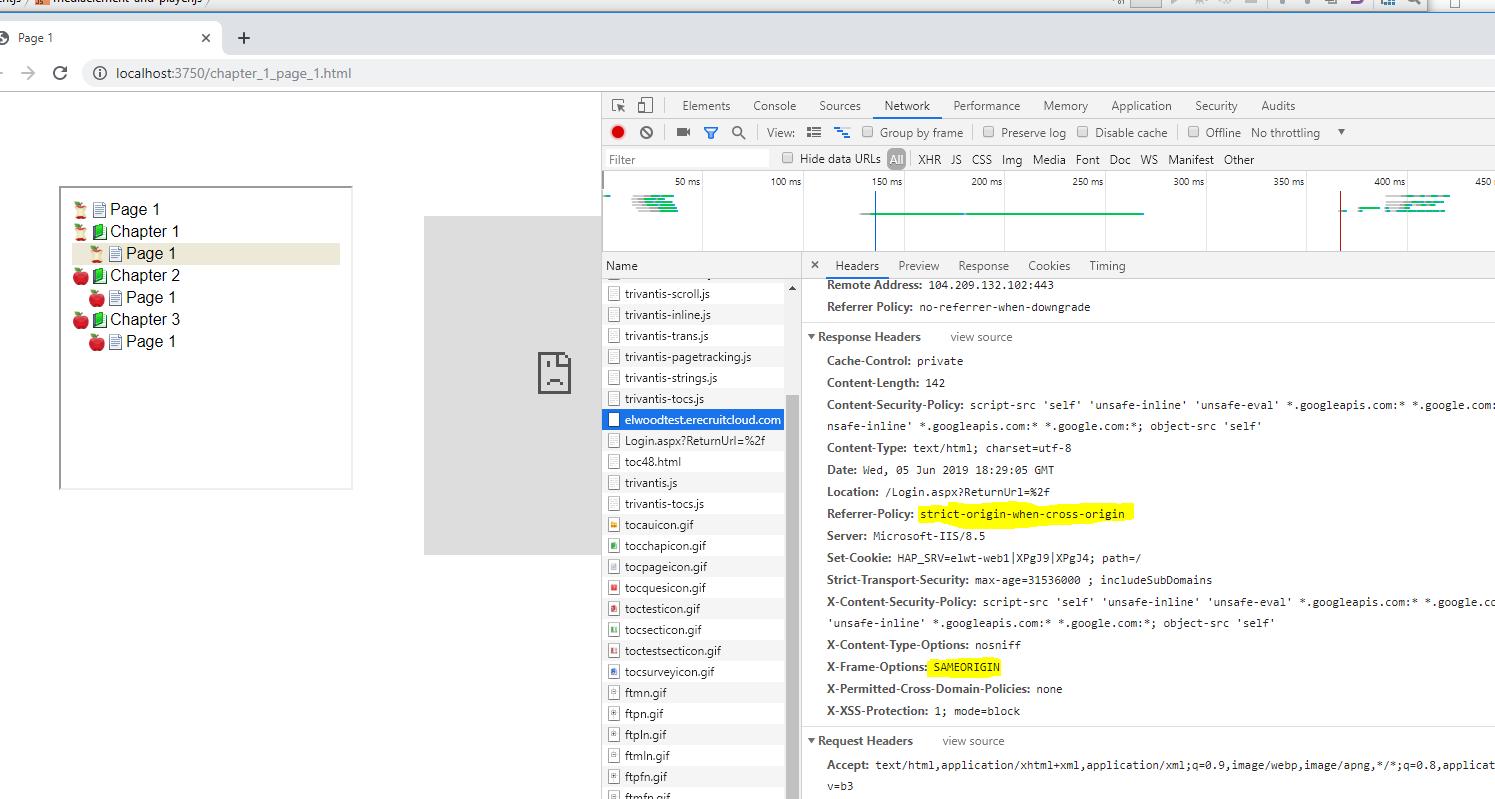Click green book icon beside Chapter 2
1495x799 pixels.
point(99,276)
